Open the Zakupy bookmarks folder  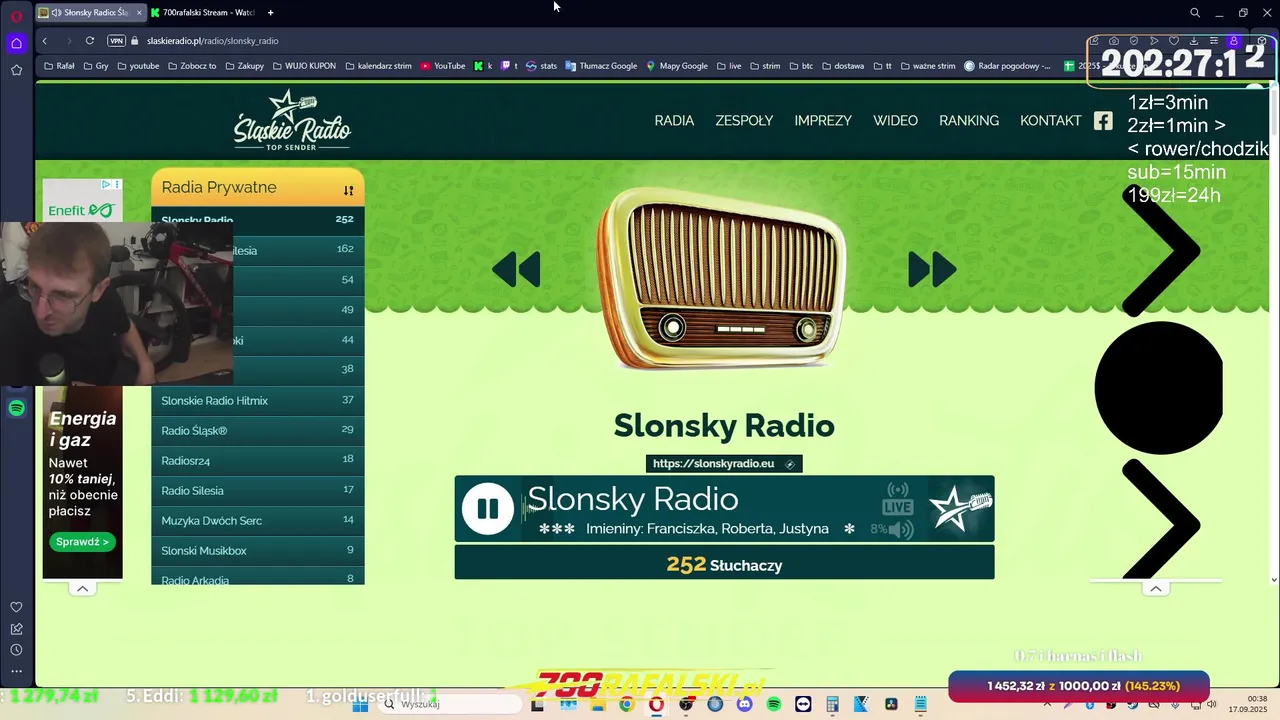[244, 66]
